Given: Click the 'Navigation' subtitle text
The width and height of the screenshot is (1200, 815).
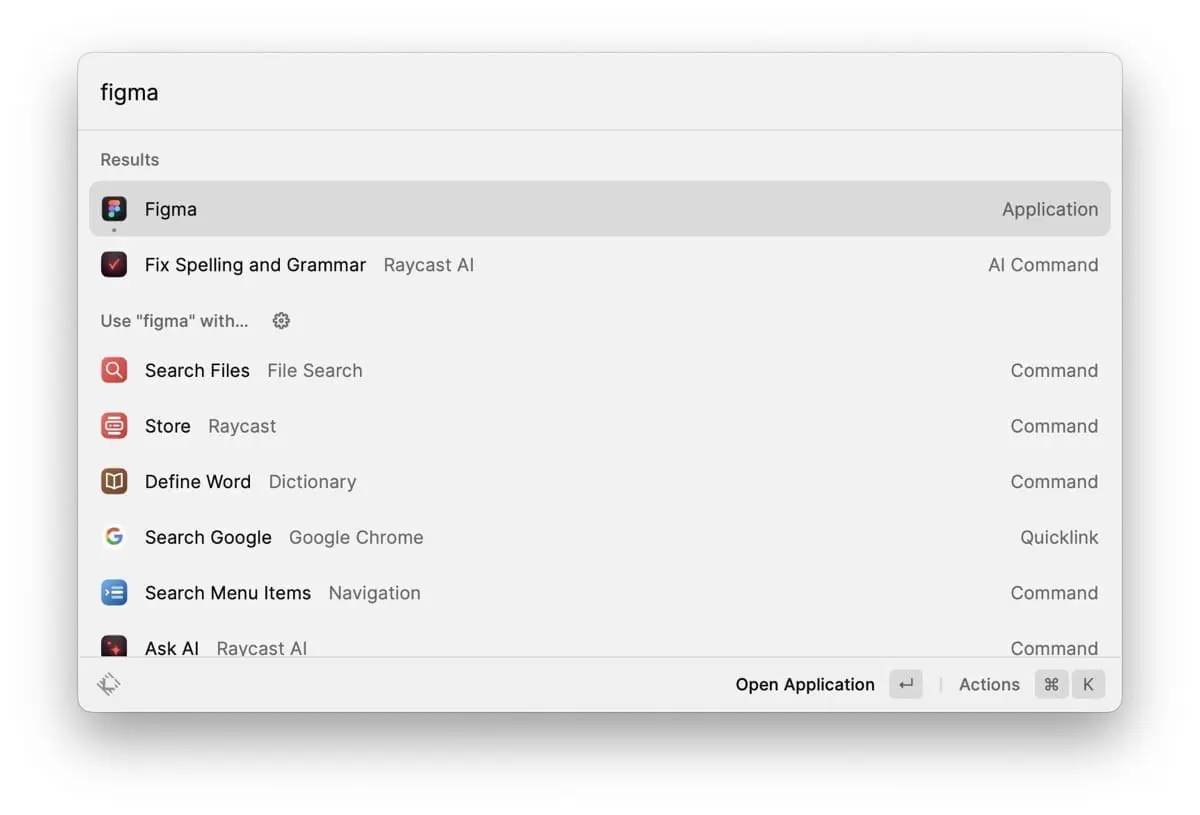Looking at the screenshot, I should point(374,593).
